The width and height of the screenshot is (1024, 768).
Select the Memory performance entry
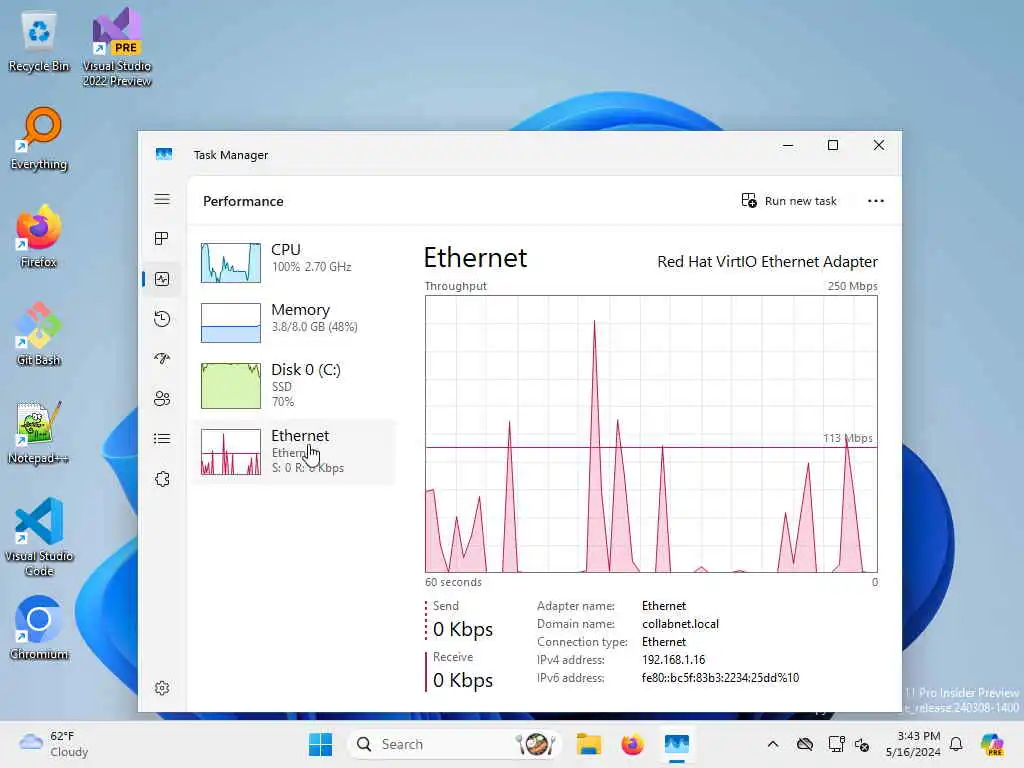295,322
